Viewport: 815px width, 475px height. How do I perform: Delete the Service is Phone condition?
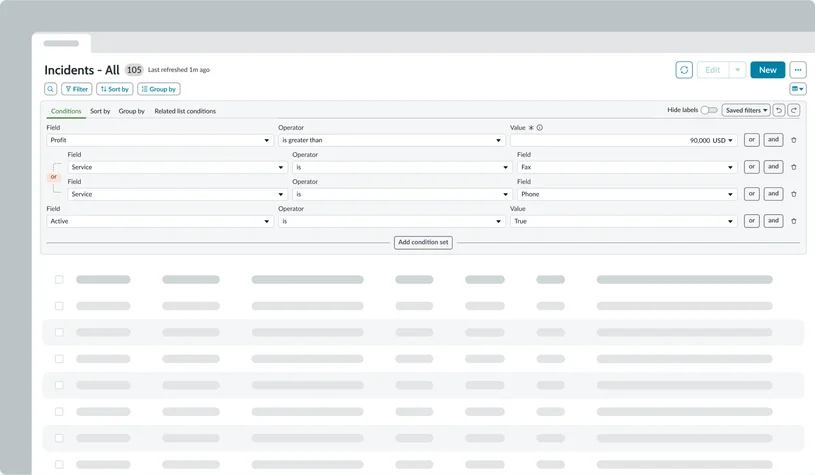(x=794, y=194)
